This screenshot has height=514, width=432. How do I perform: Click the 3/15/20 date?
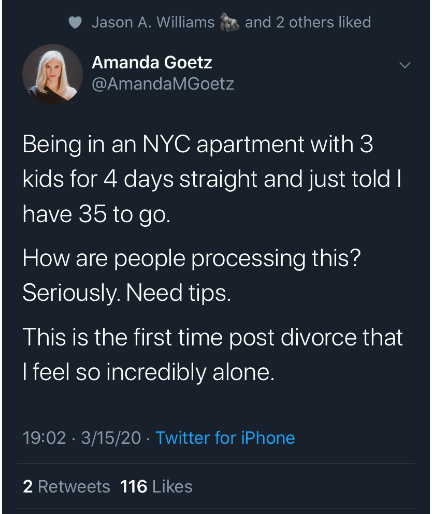coord(111,438)
